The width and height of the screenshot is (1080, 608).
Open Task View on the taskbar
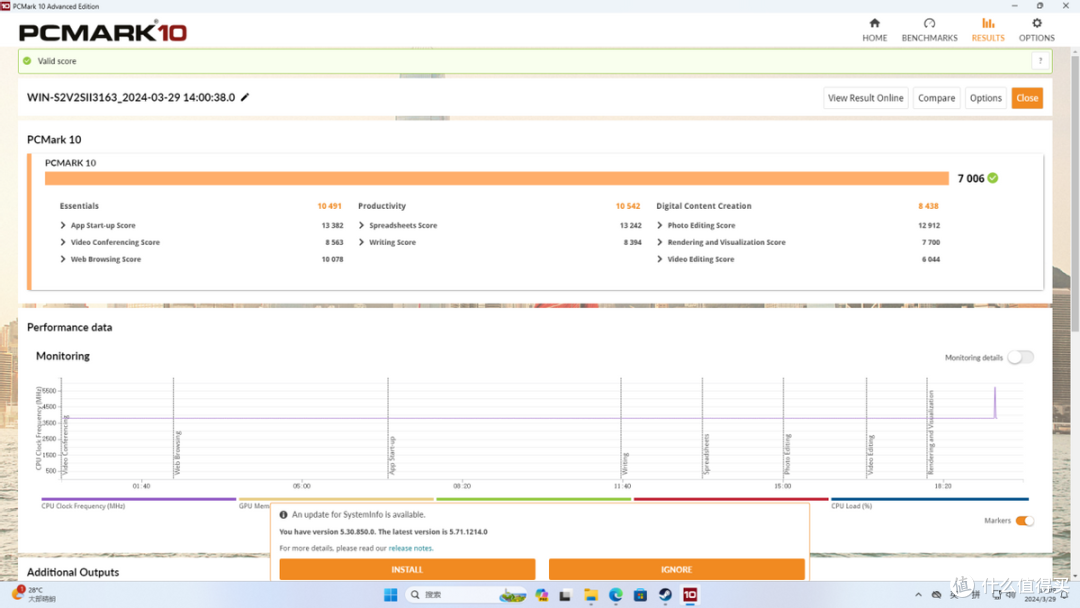[x=565, y=595]
